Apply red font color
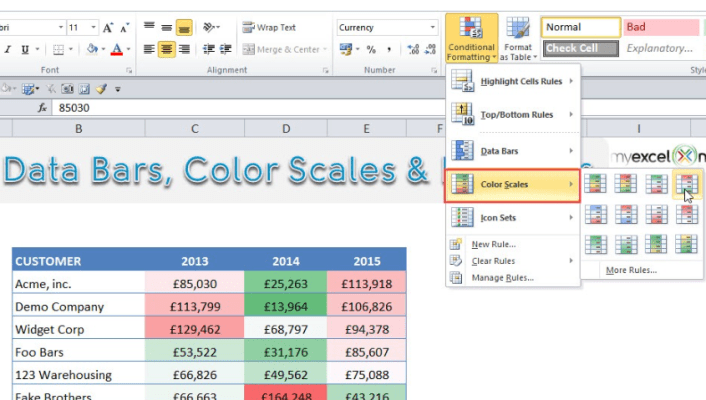This screenshot has height=400, width=706. pyautogui.click(x=117, y=49)
